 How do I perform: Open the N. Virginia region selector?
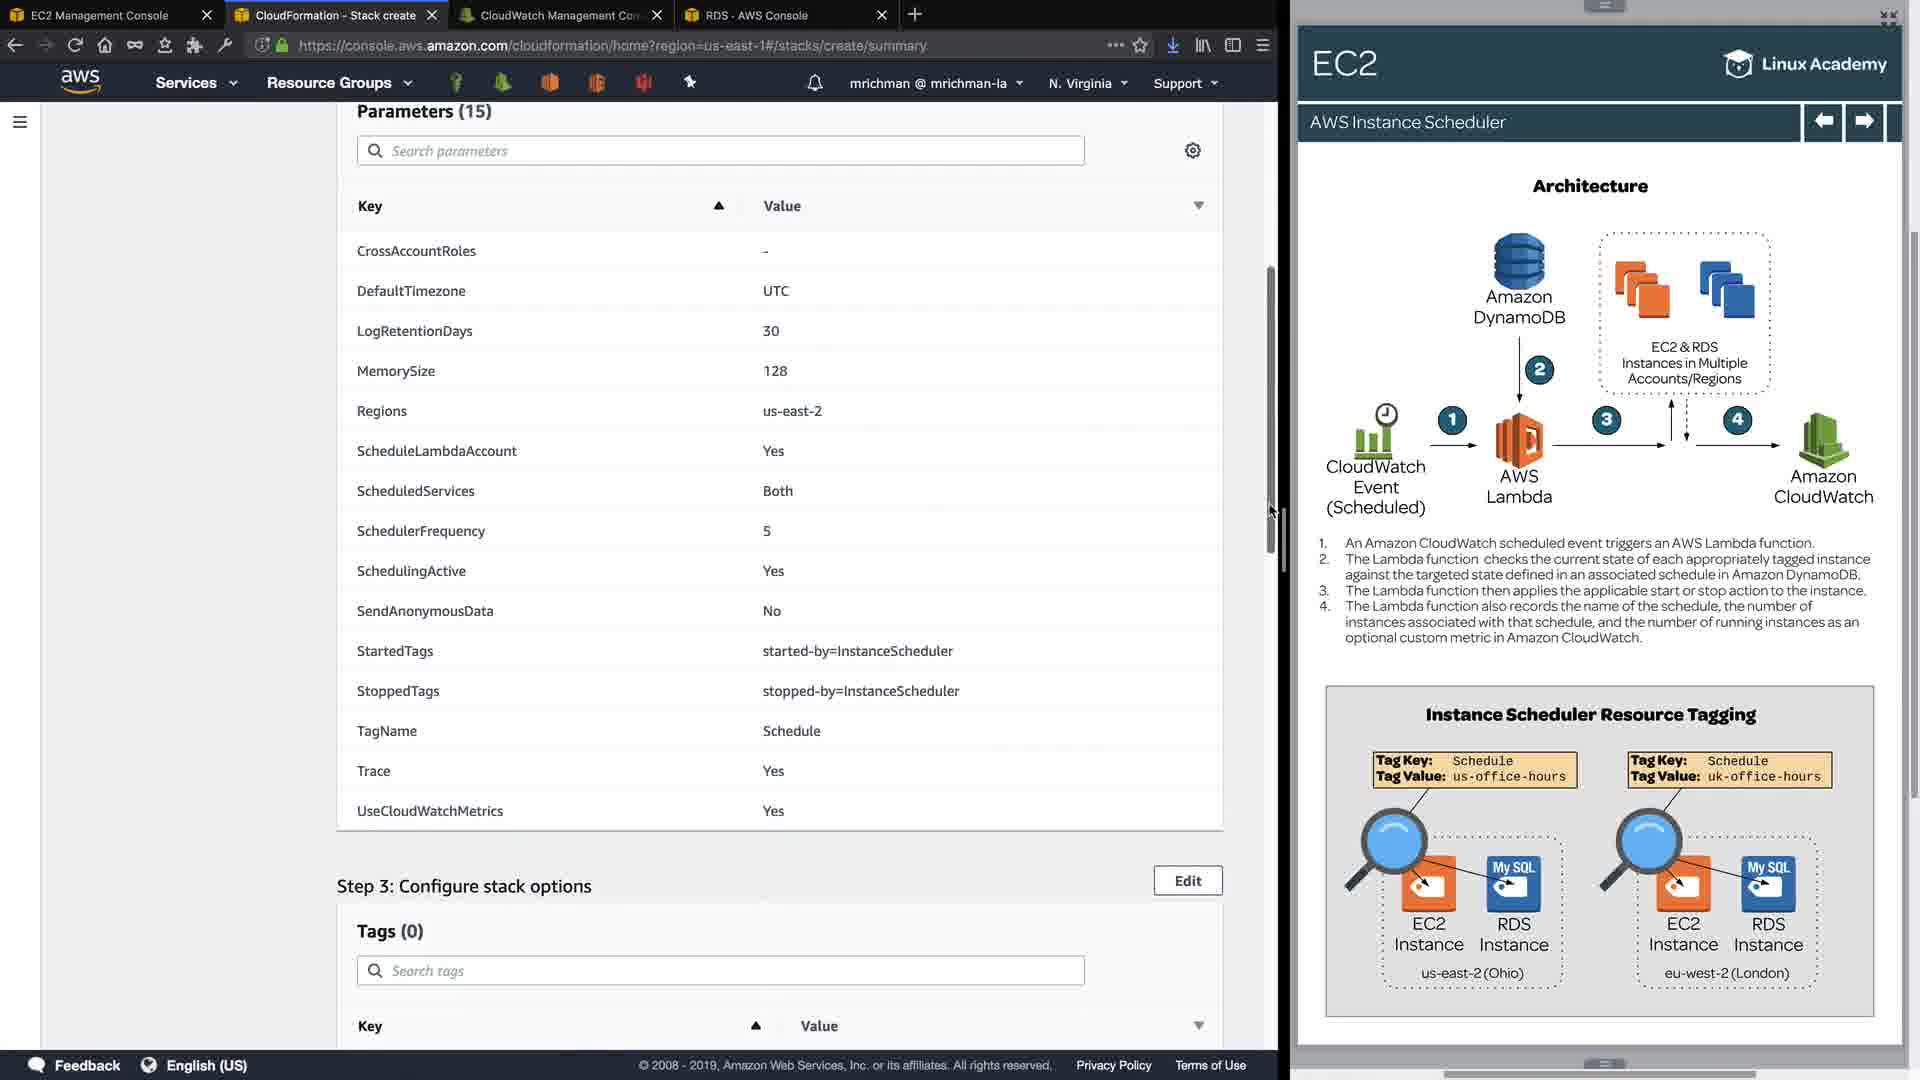pos(1088,83)
